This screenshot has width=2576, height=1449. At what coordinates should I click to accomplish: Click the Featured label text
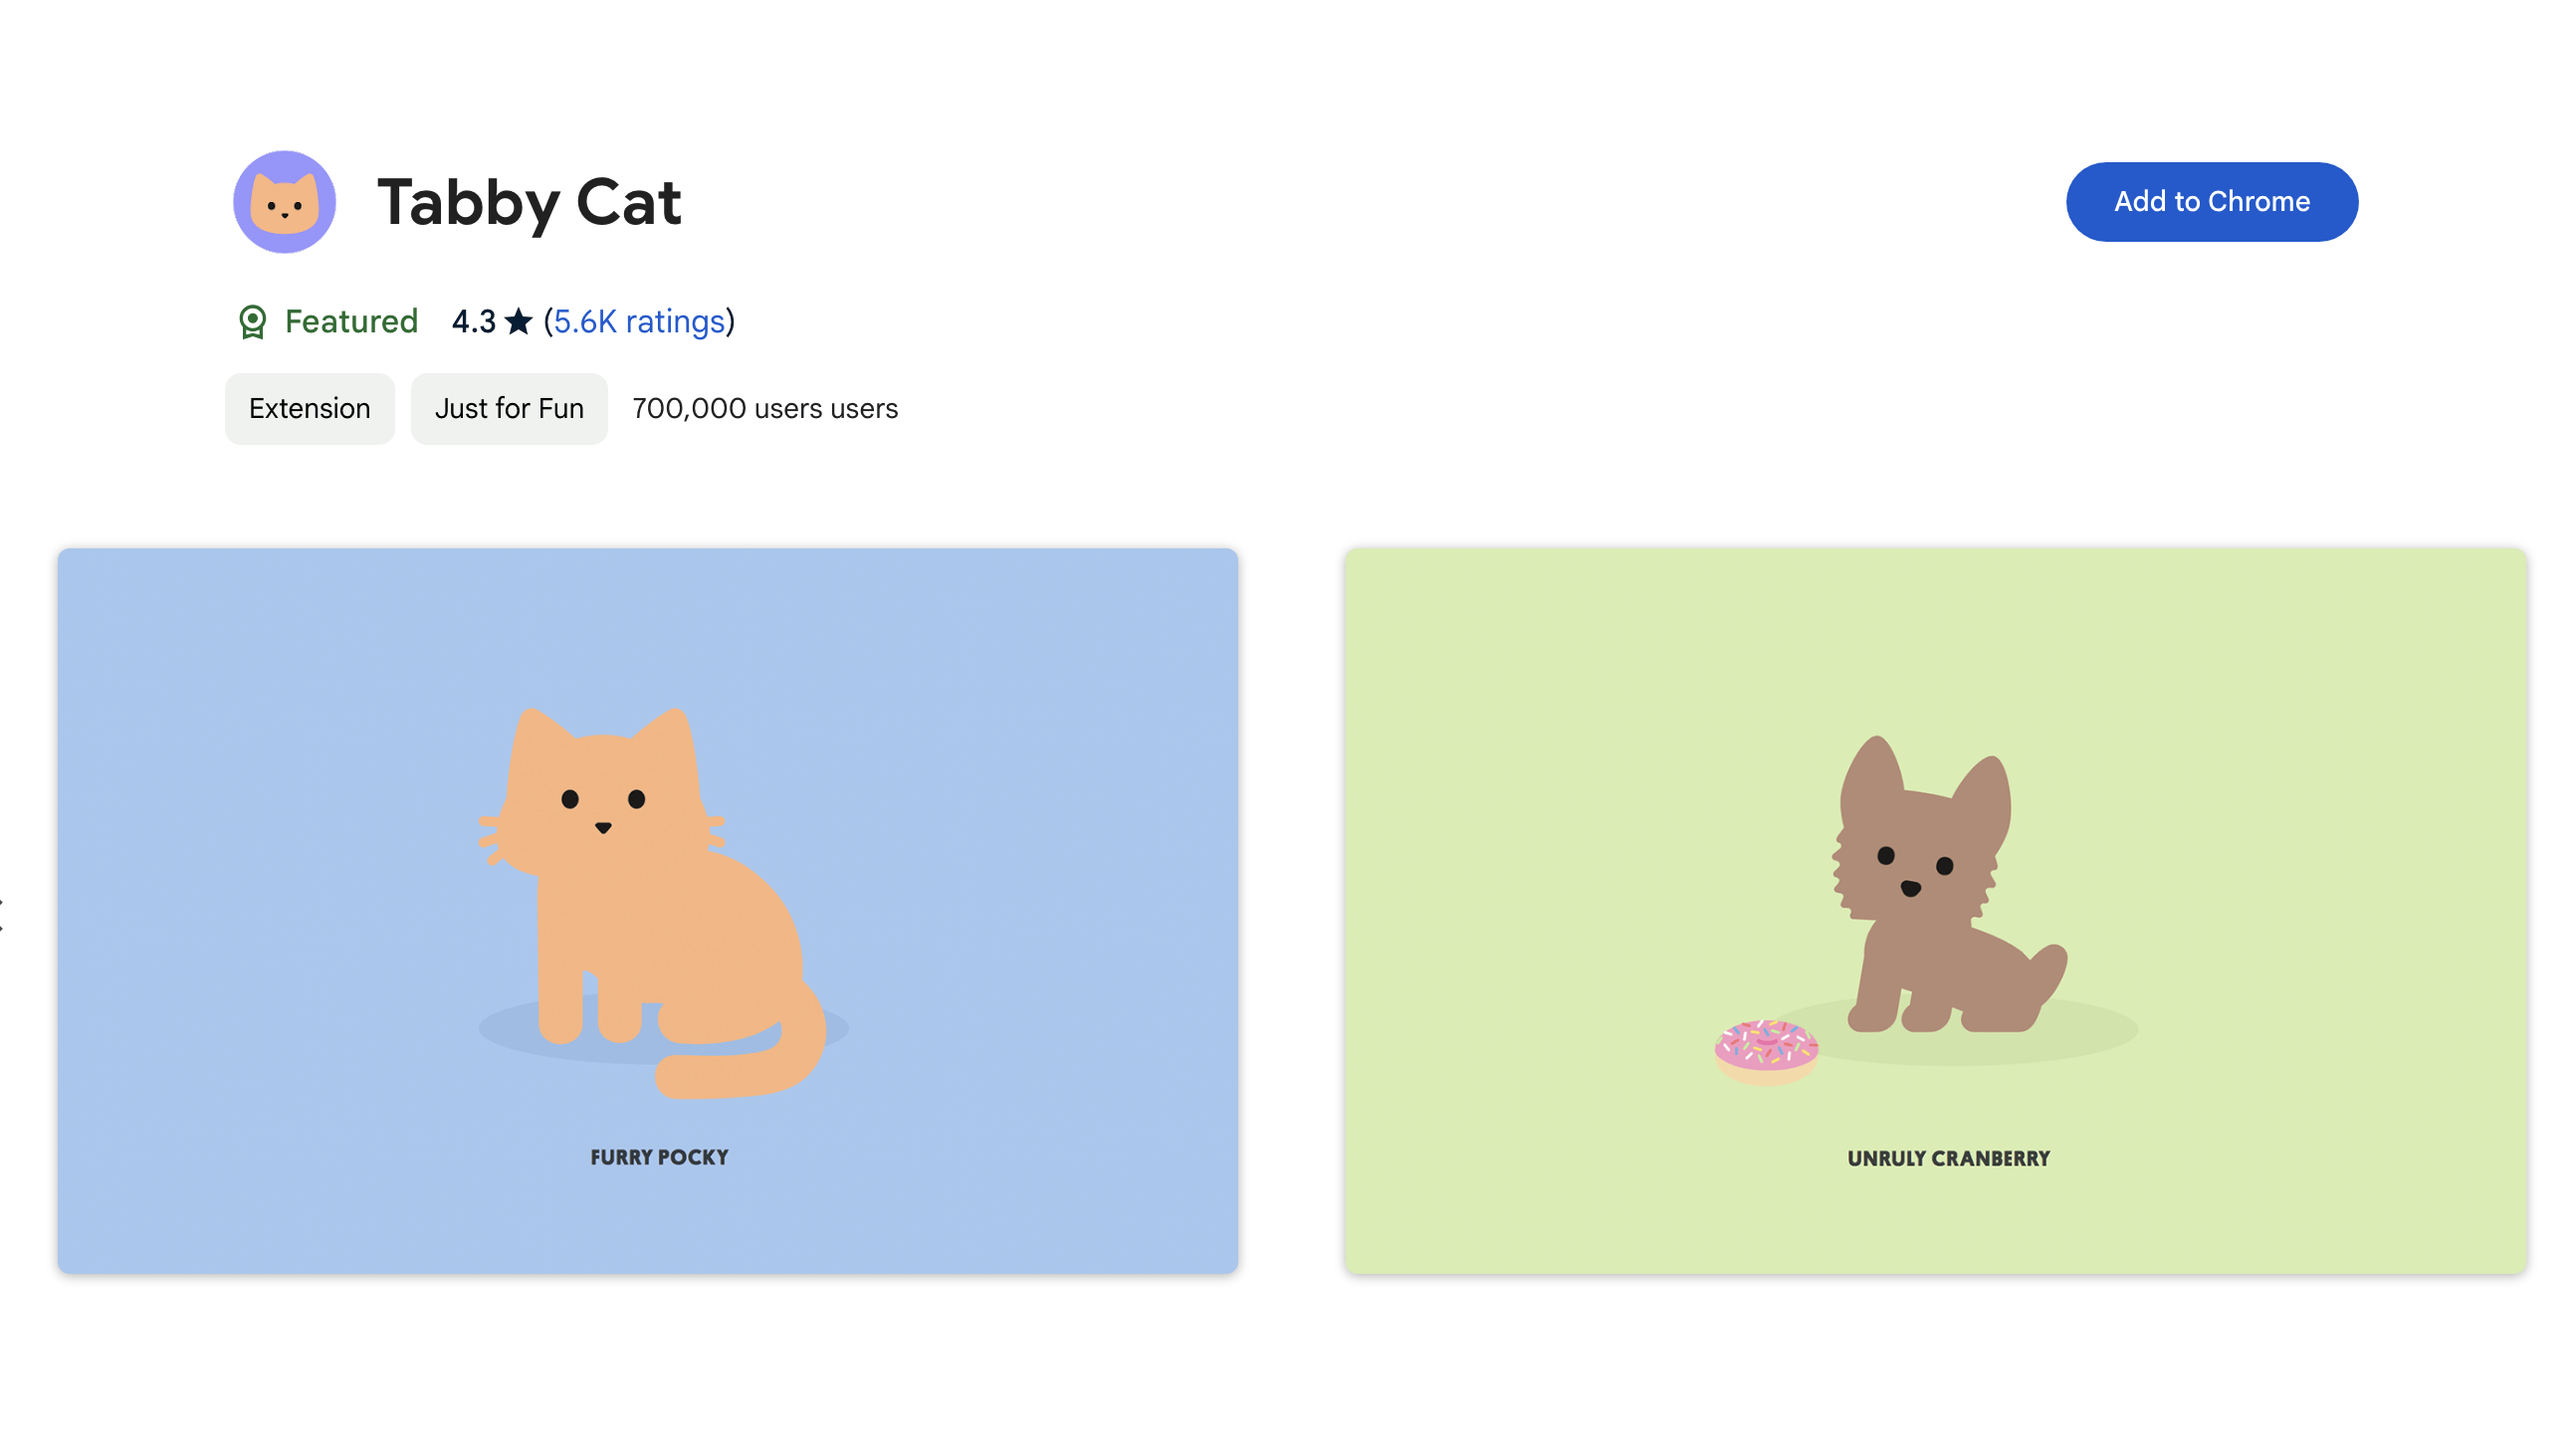[351, 321]
